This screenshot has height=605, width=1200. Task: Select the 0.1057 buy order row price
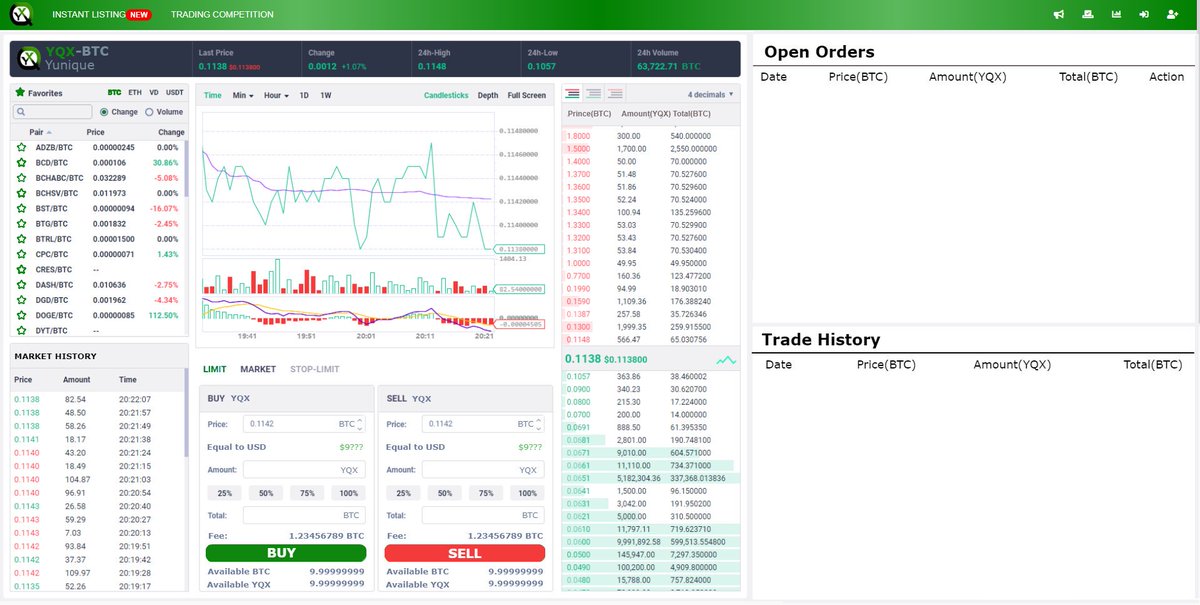(x=579, y=376)
